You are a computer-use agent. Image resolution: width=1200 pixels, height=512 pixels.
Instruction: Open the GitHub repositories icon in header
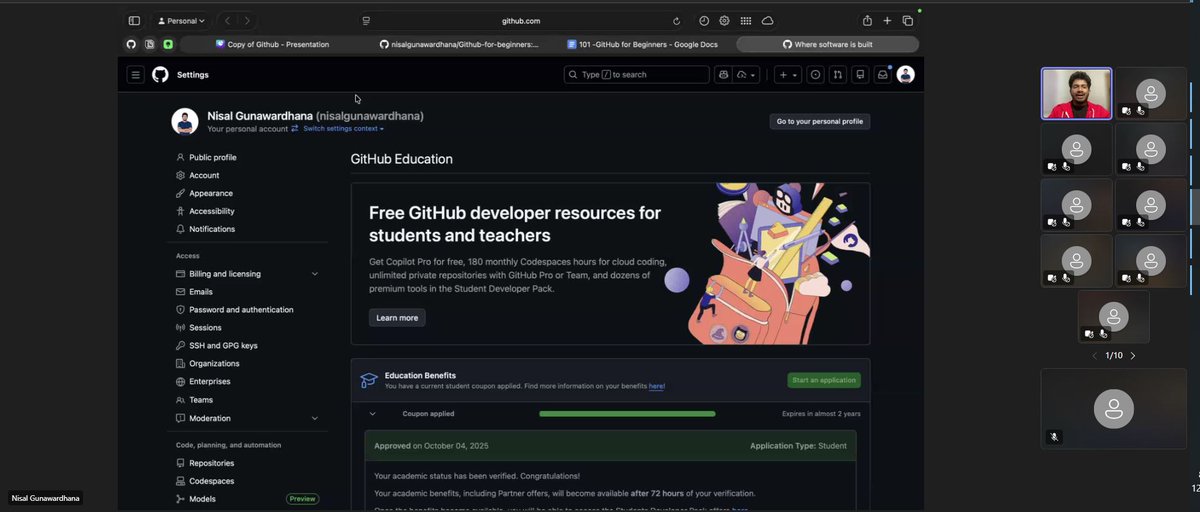click(x=860, y=75)
